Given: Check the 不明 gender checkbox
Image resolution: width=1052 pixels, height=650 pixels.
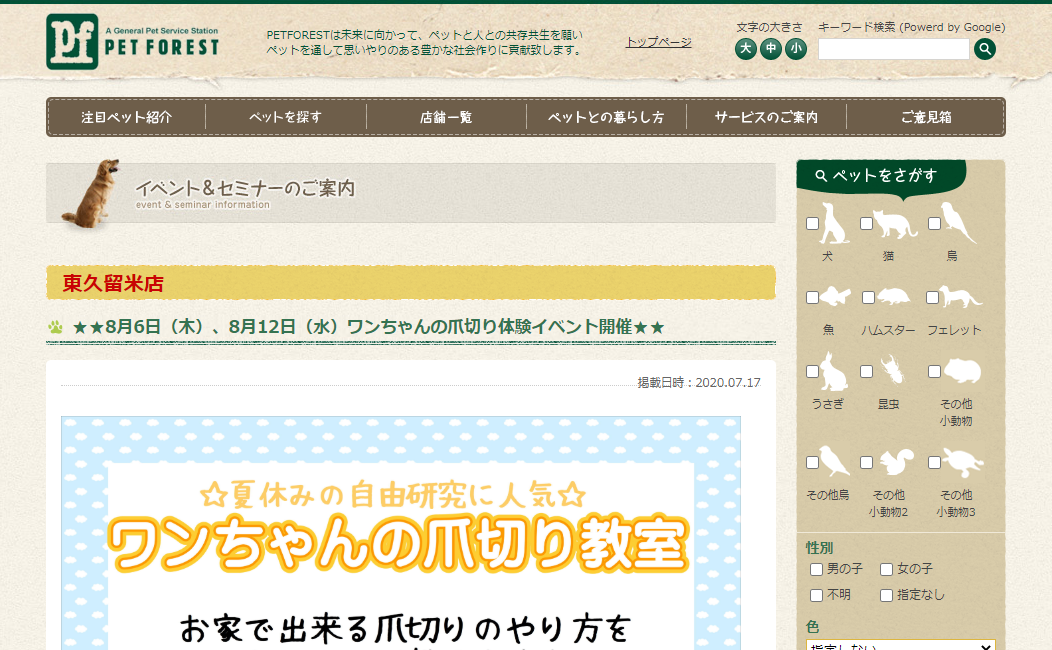Looking at the screenshot, I should 816,596.
